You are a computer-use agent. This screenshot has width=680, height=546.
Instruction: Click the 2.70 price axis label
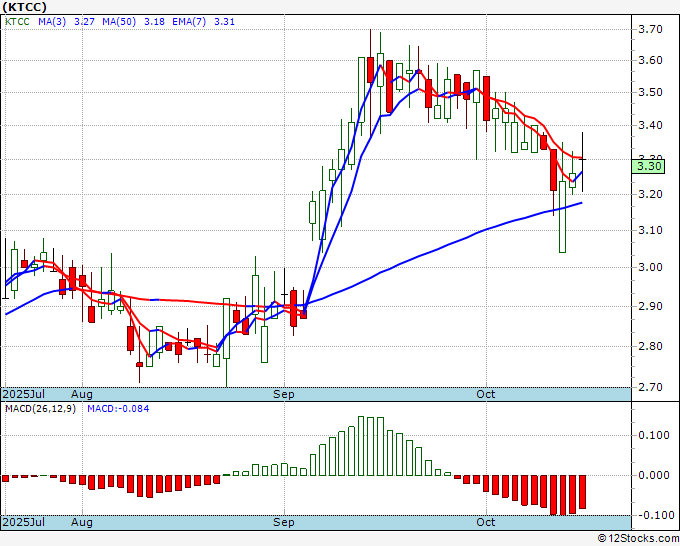[651, 387]
